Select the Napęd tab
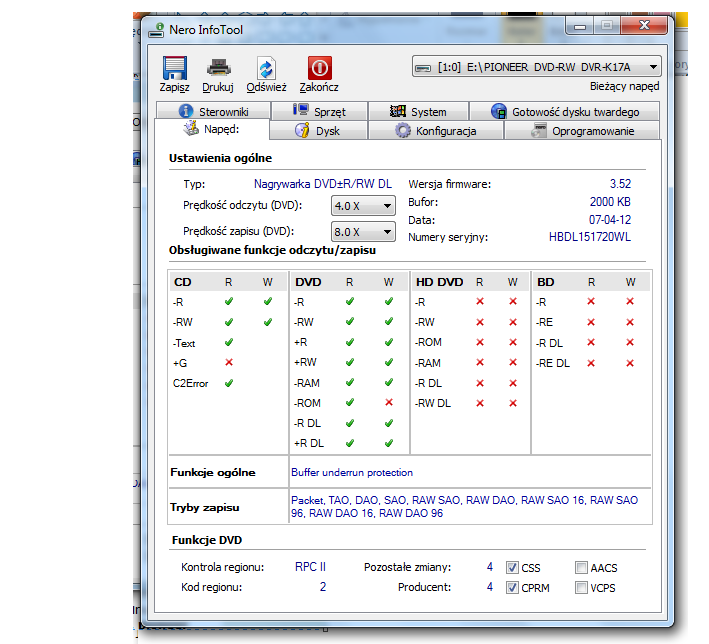 pyautogui.click(x=212, y=129)
